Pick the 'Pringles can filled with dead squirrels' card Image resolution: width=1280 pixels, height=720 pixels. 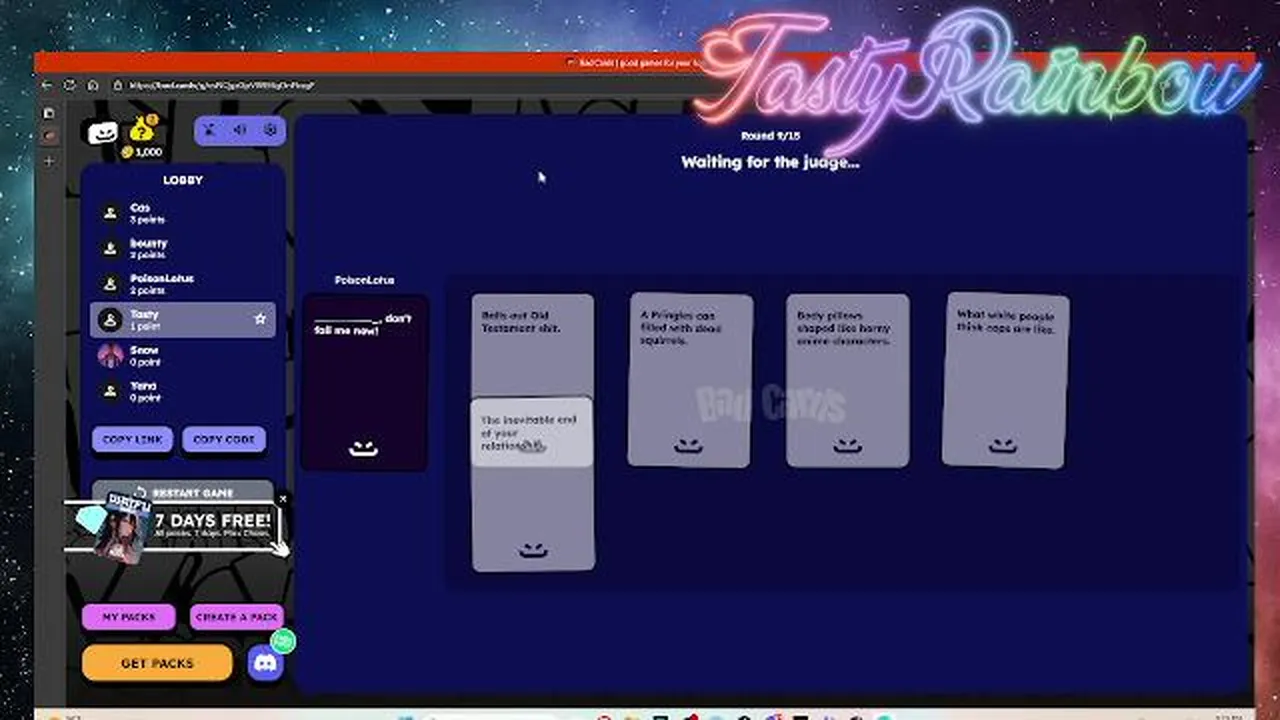(x=690, y=380)
